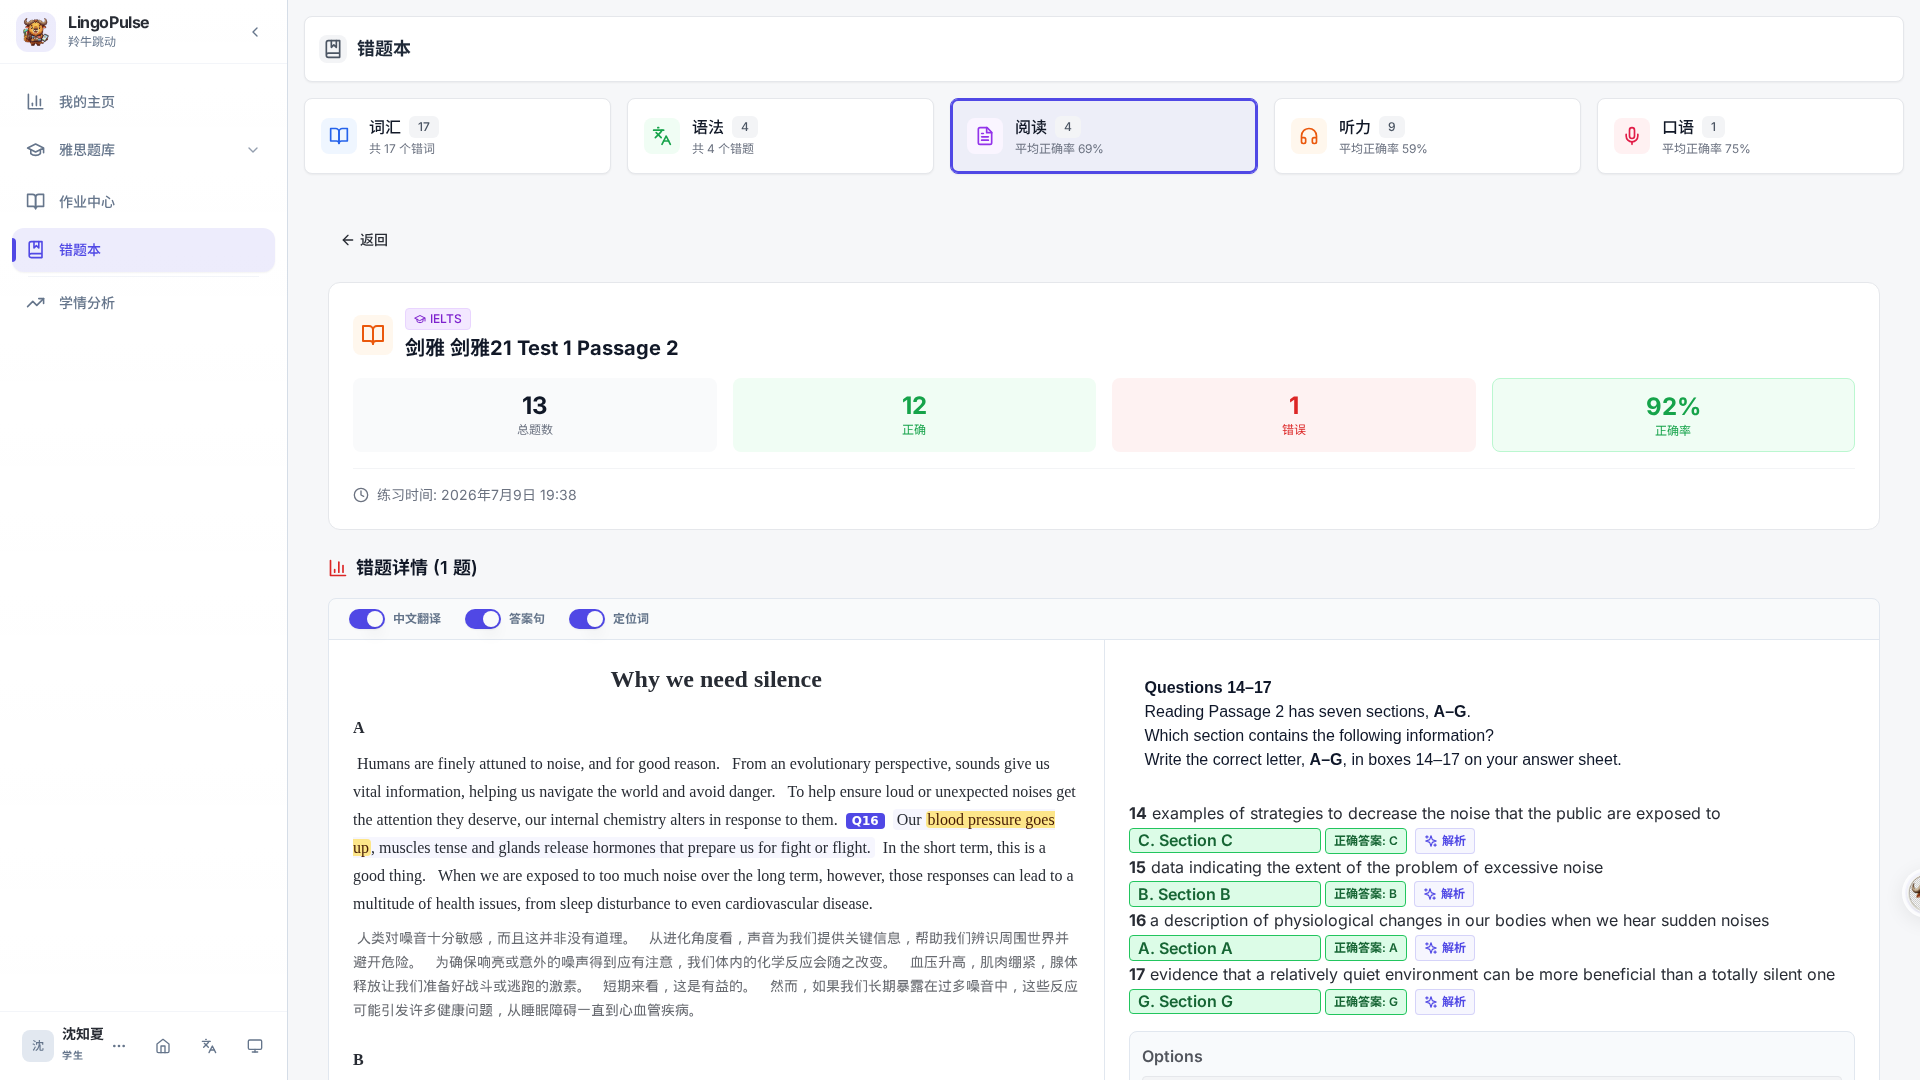Click answer box G. Section G
Image resolution: width=1920 pixels, height=1080 pixels.
click(1225, 1002)
